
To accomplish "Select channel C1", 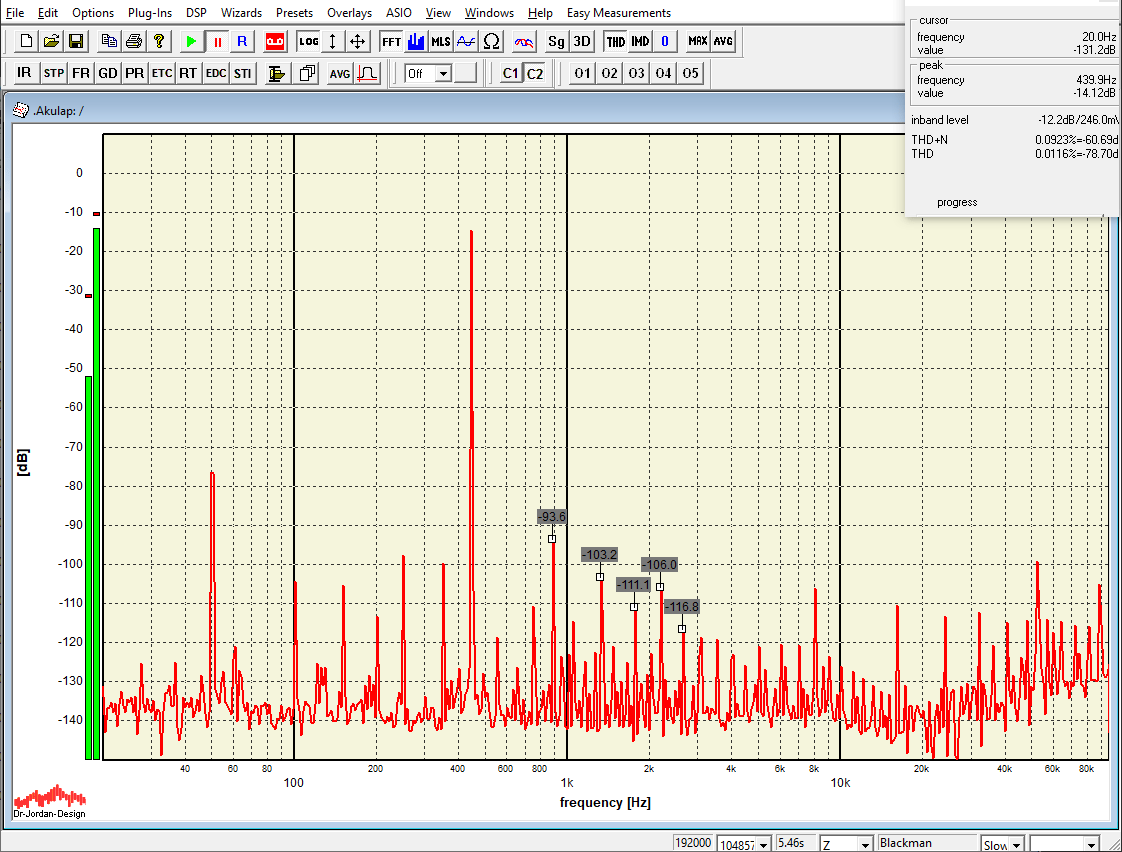I will 510,73.
